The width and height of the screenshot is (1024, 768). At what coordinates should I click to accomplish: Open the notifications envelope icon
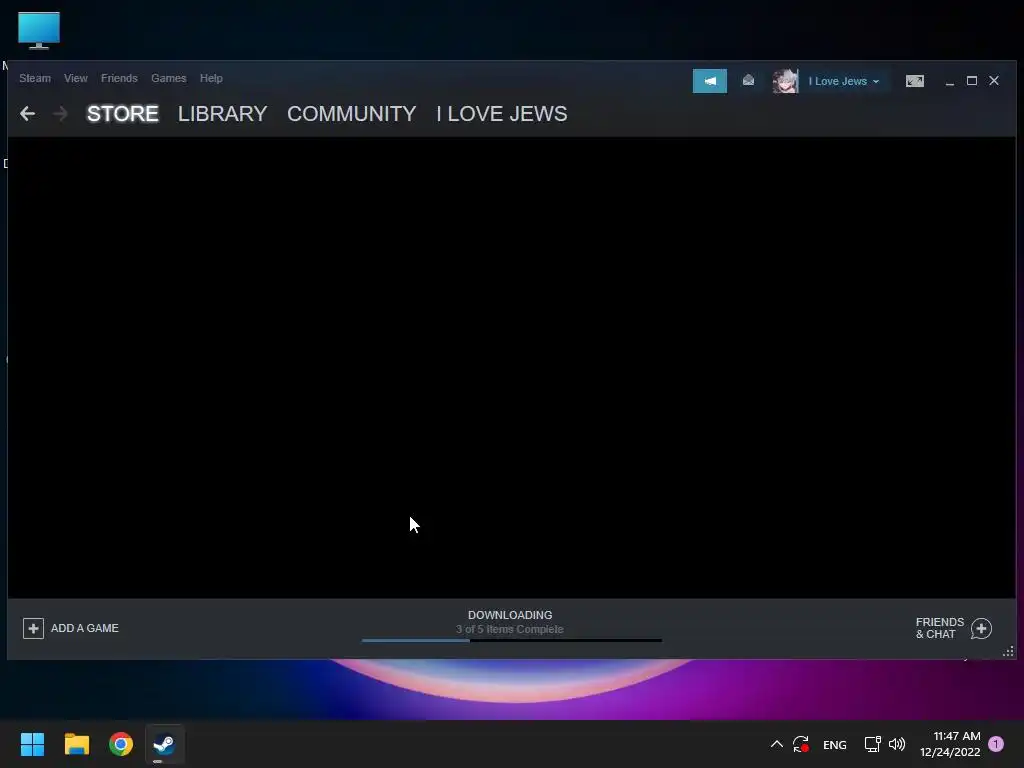pyautogui.click(x=748, y=80)
